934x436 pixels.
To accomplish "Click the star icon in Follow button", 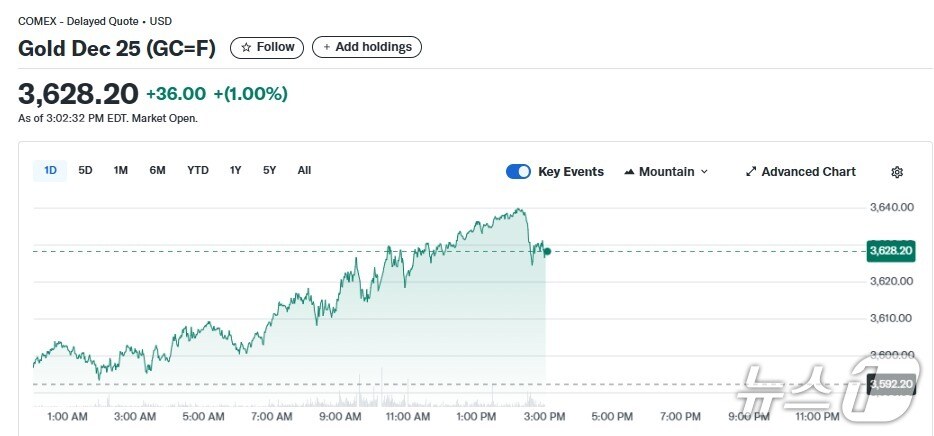I will pyautogui.click(x=246, y=47).
